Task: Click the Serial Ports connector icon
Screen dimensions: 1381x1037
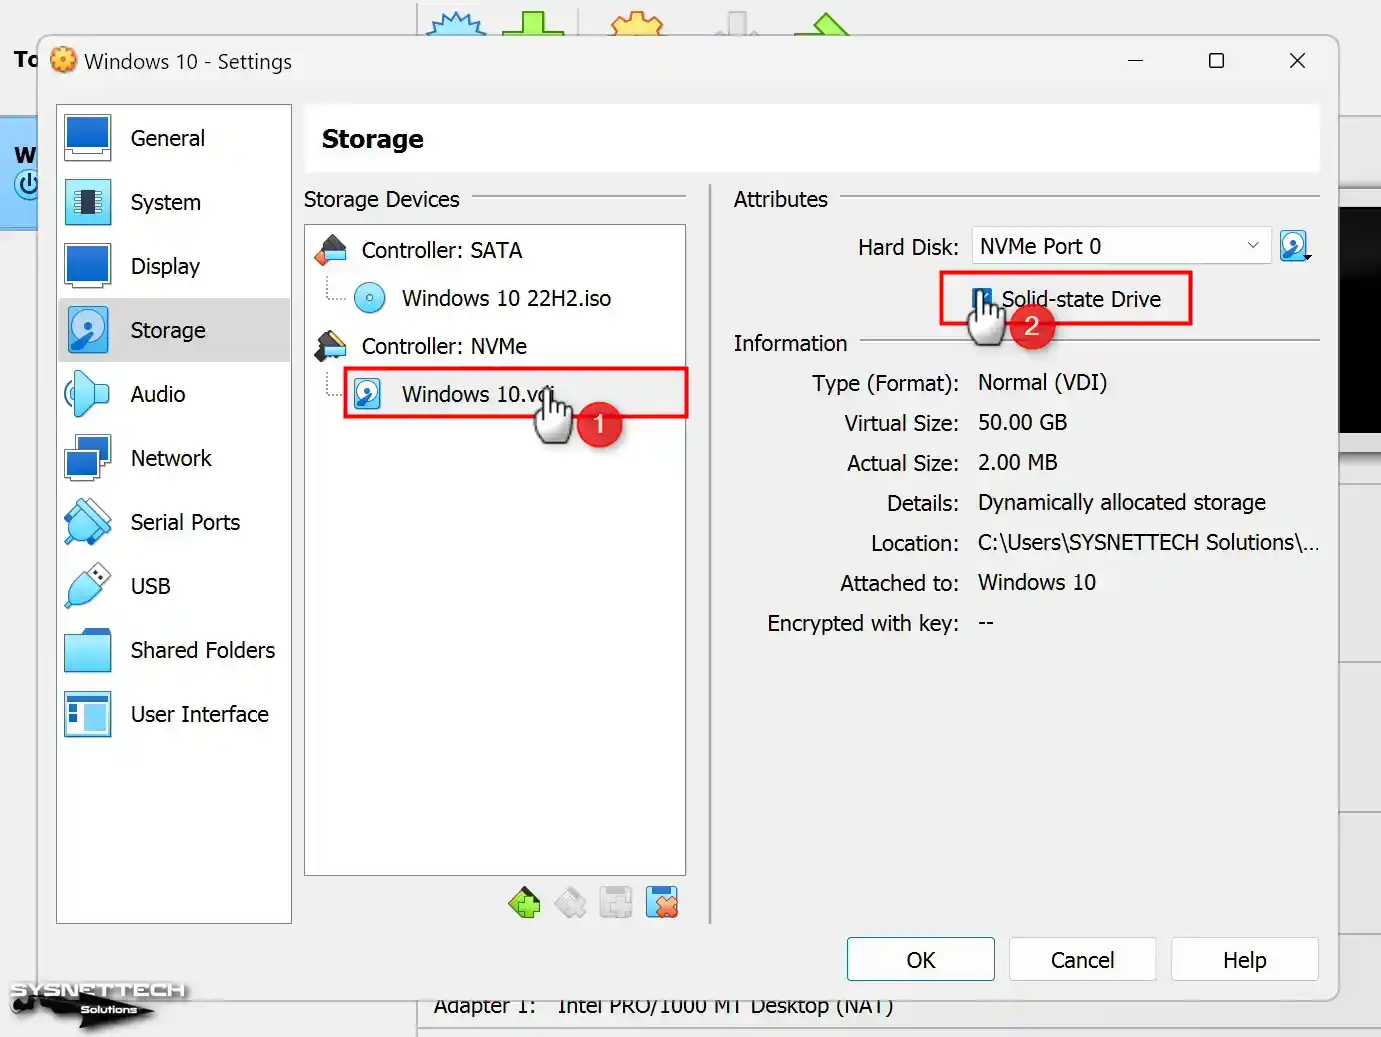Action: pyautogui.click(x=88, y=522)
